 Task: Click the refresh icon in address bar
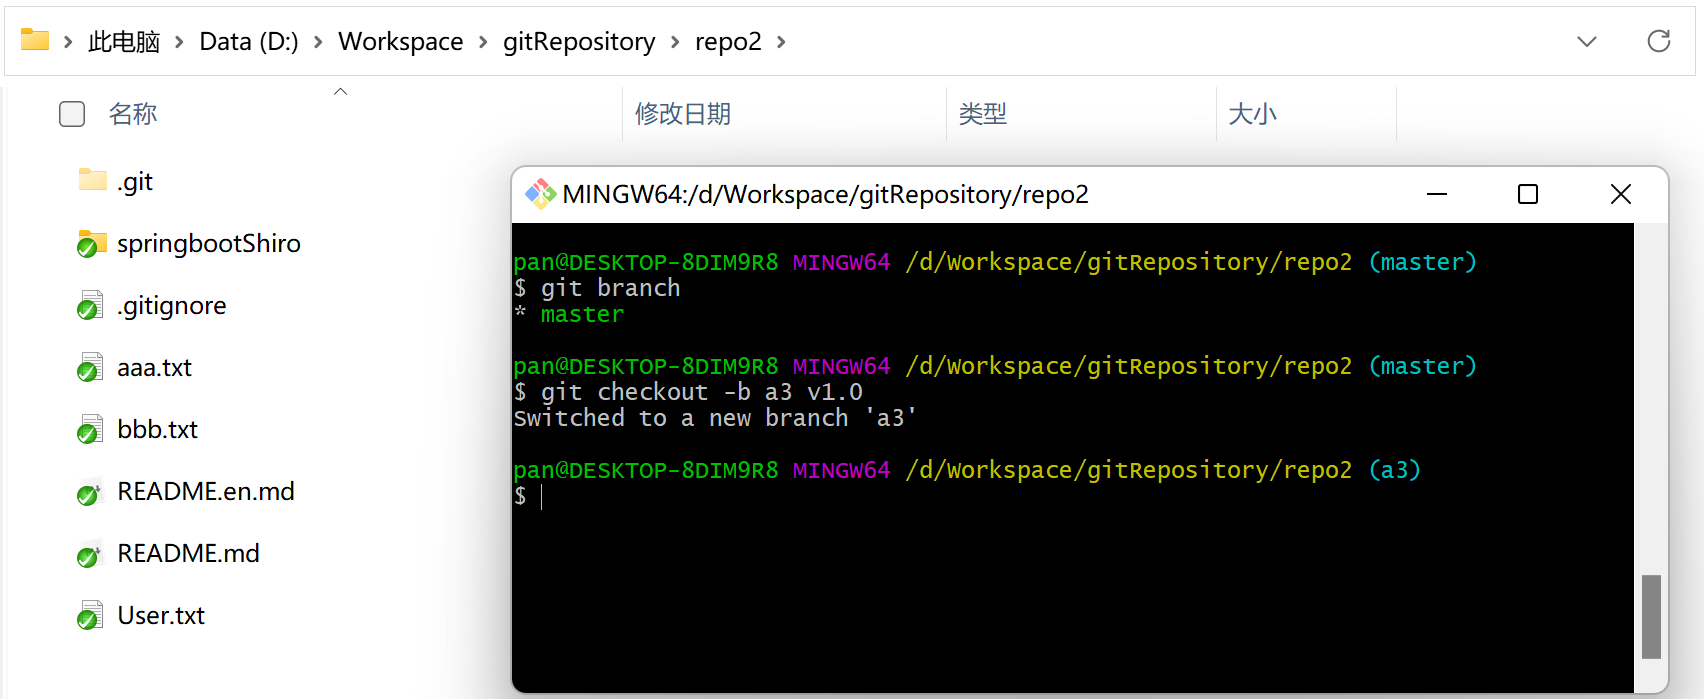[x=1658, y=41]
